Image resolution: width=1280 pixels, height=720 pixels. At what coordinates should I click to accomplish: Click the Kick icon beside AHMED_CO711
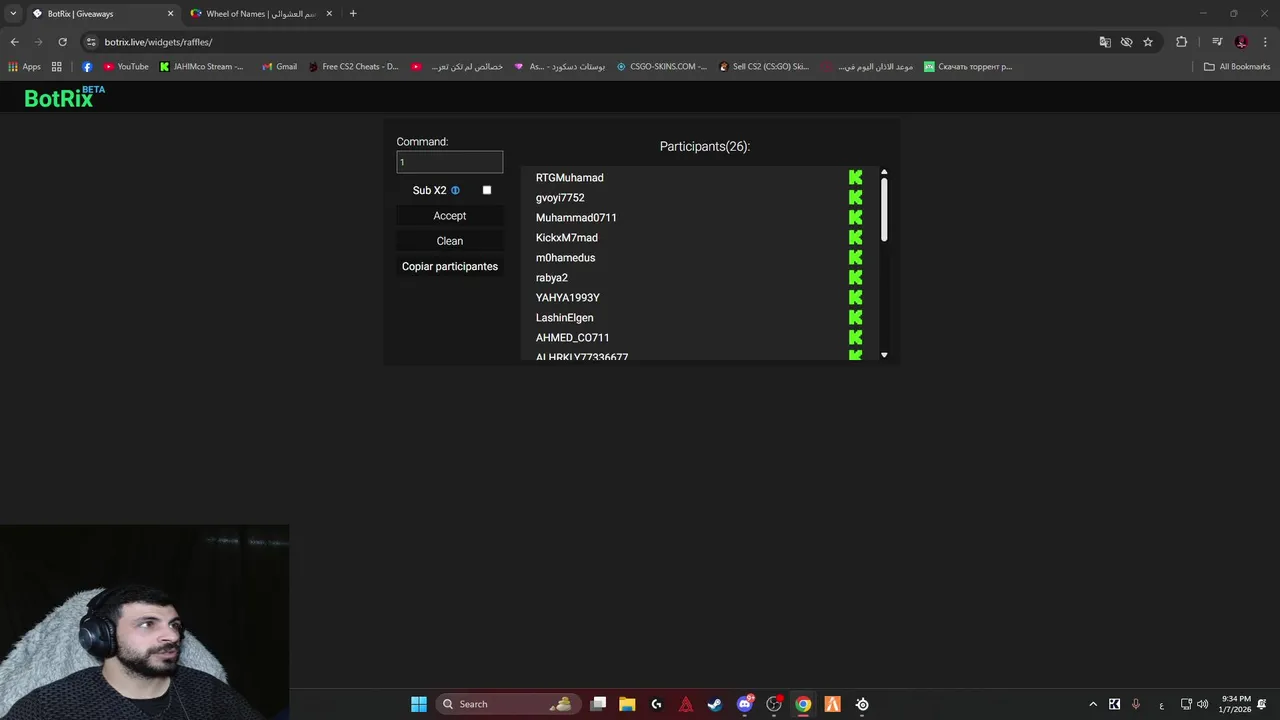pos(855,337)
